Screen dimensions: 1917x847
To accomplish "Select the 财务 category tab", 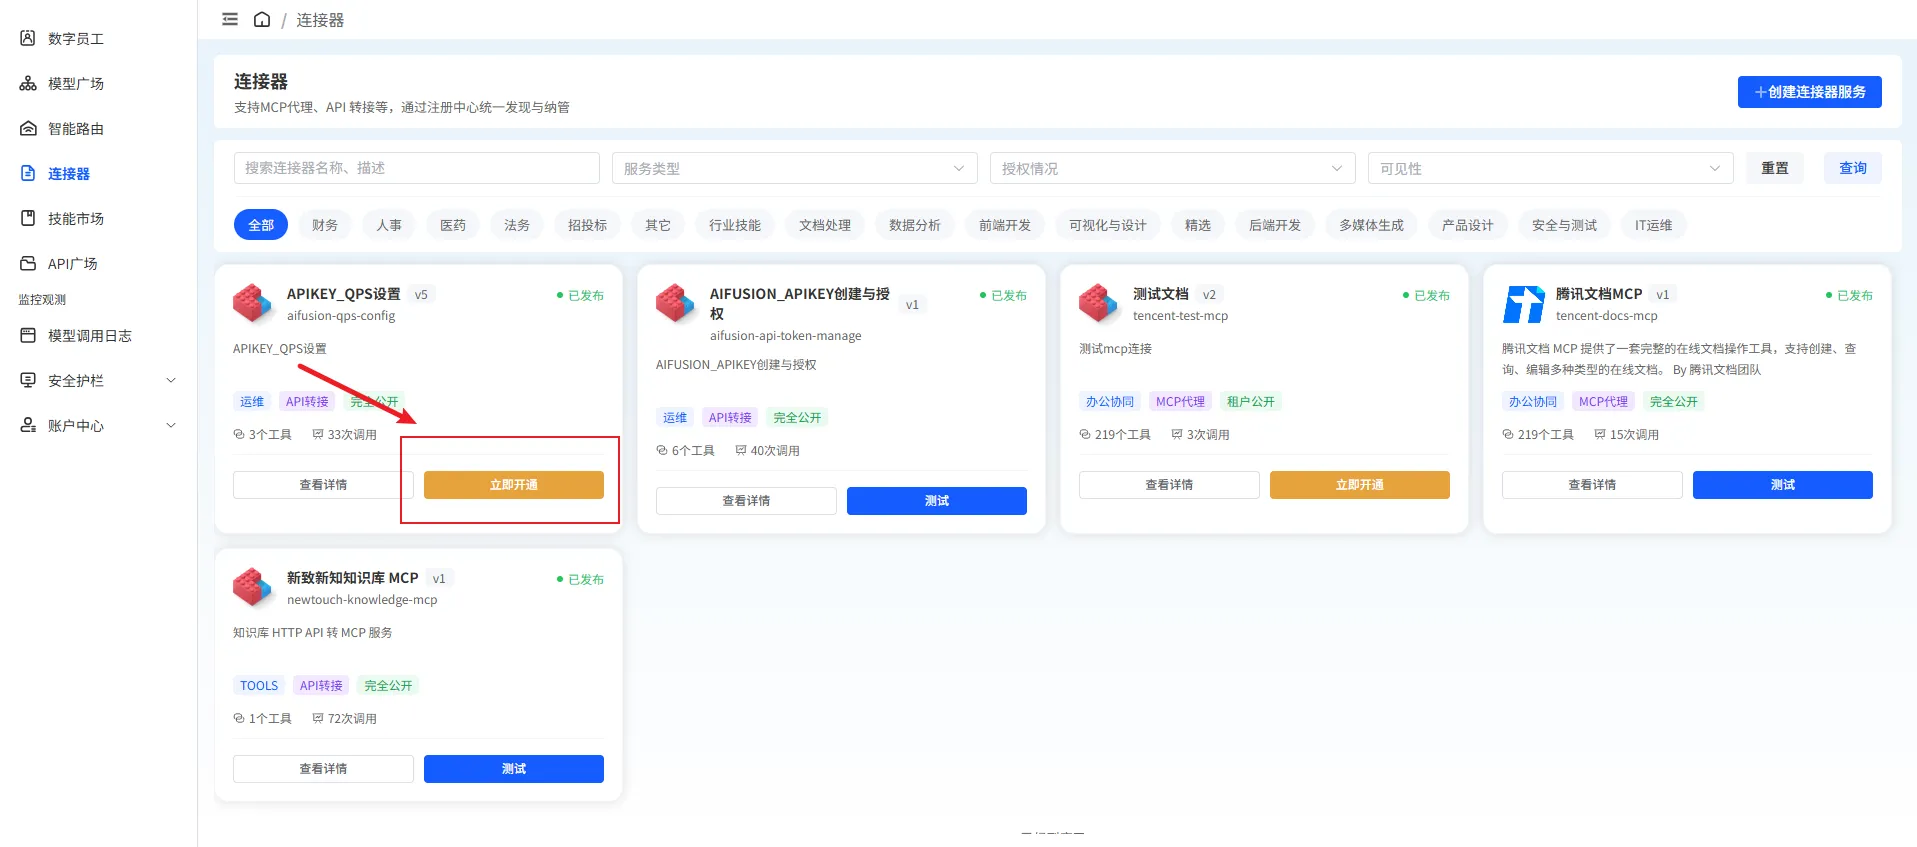I will pos(325,225).
